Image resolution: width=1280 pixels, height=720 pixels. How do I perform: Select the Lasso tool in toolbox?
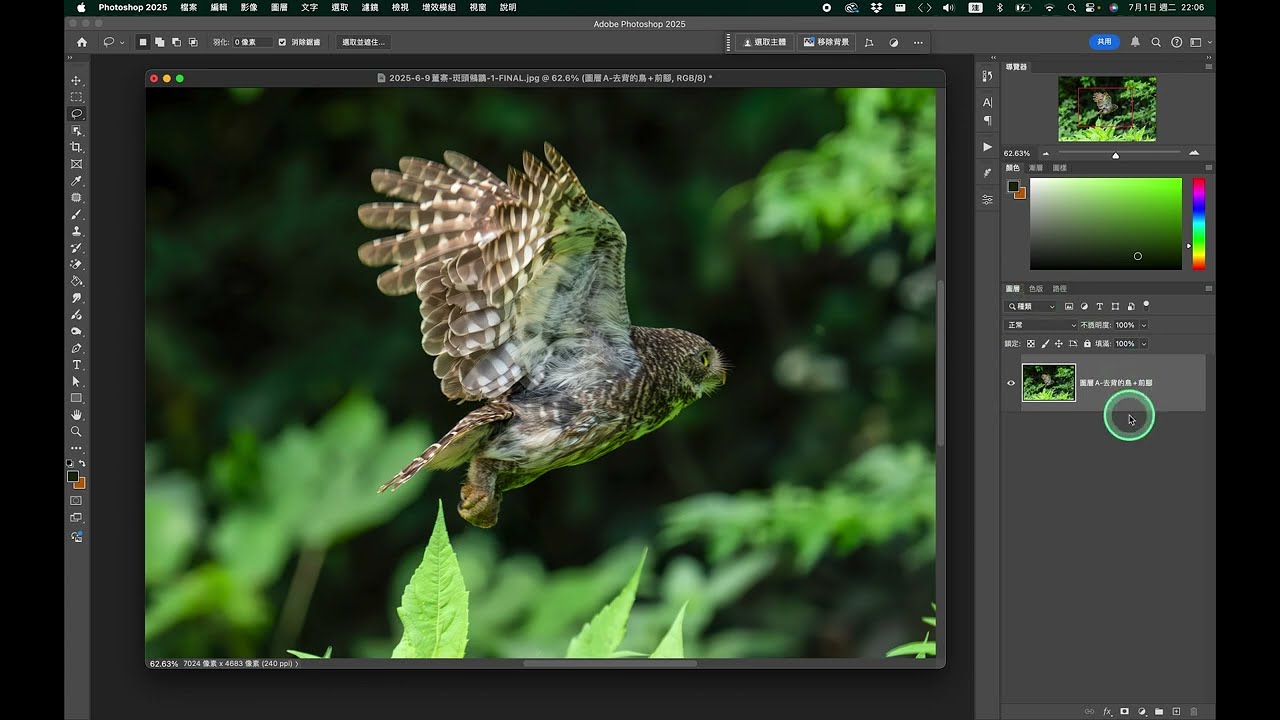pos(76,114)
